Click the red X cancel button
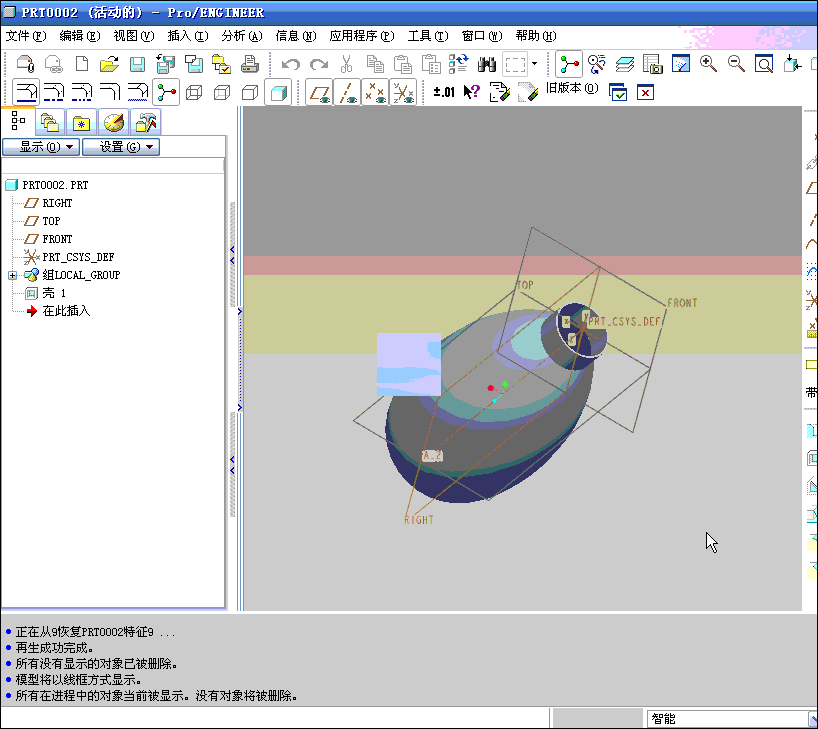Screen dimensions: 818x729 (645, 92)
